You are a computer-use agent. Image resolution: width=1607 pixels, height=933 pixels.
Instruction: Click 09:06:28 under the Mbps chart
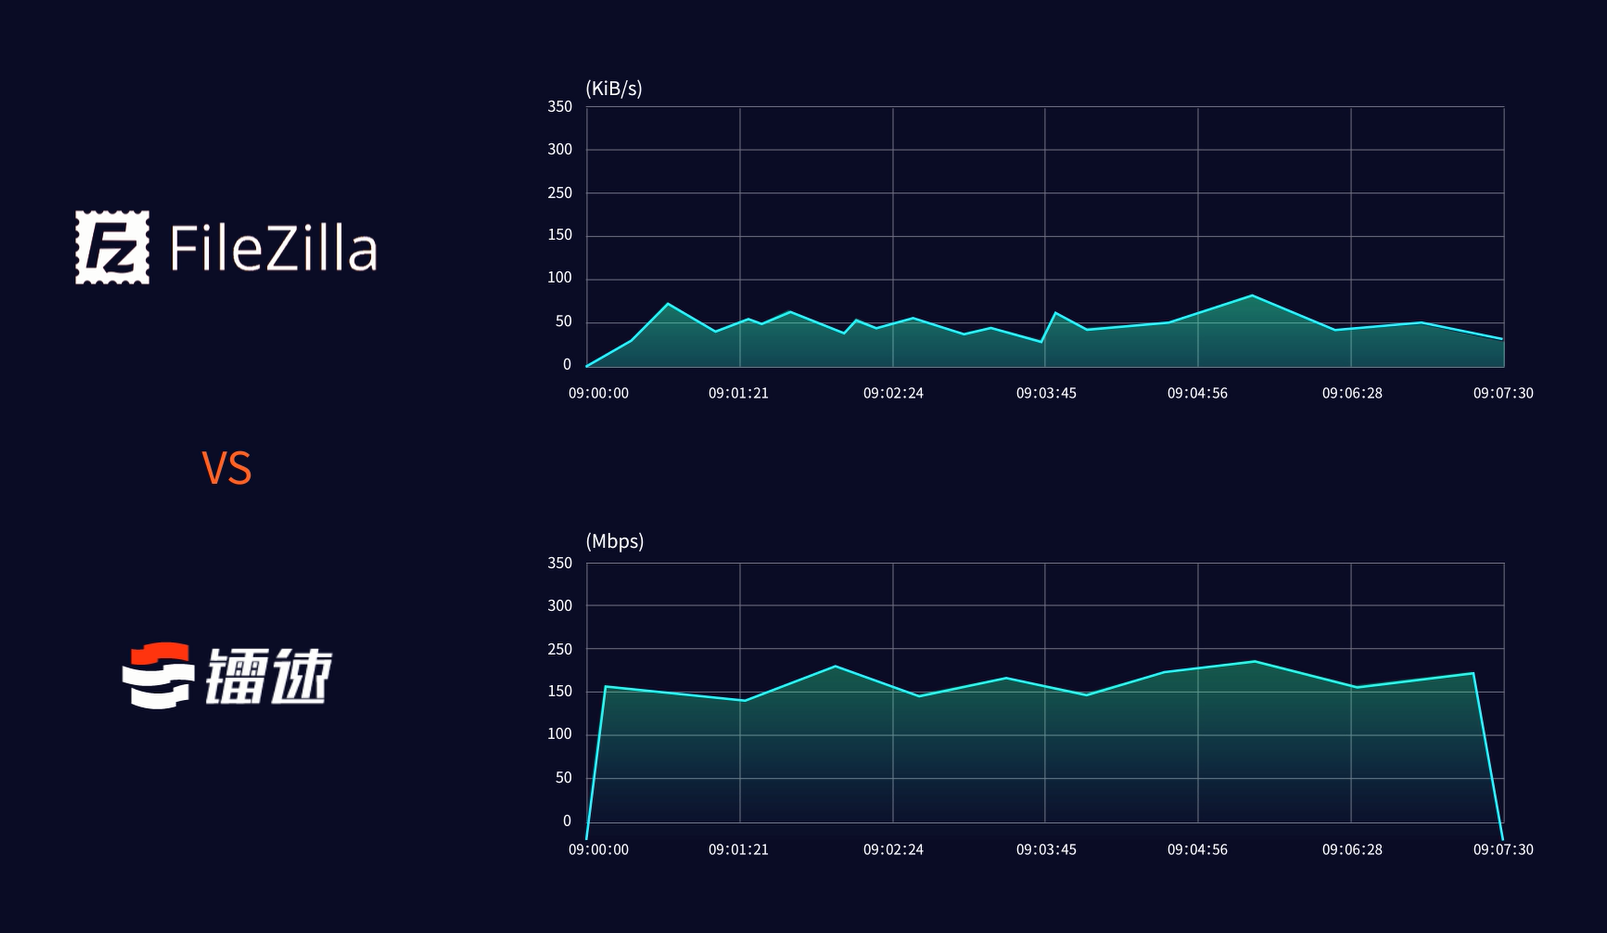(x=1352, y=849)
